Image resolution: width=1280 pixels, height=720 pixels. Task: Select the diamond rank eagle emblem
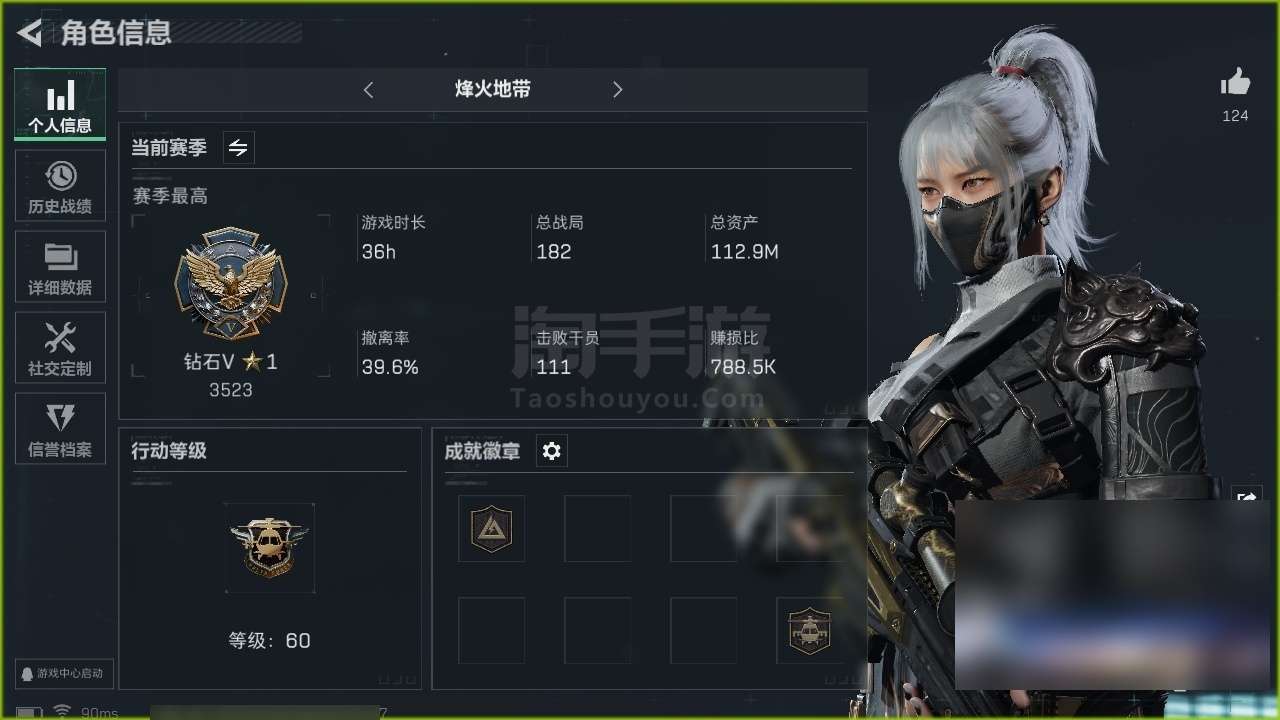pos(231,284)
